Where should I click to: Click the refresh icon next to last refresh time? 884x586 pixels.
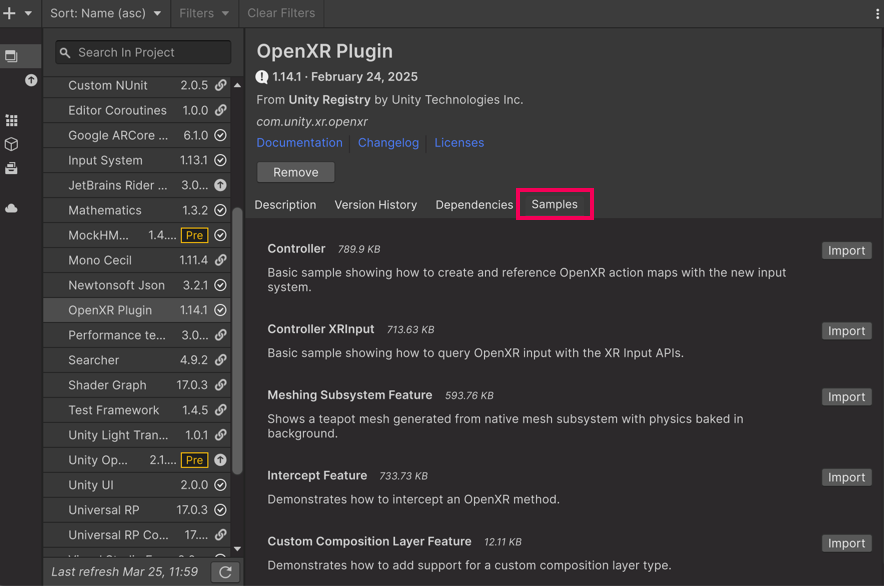pyautogui.click(x=226, y=572)
